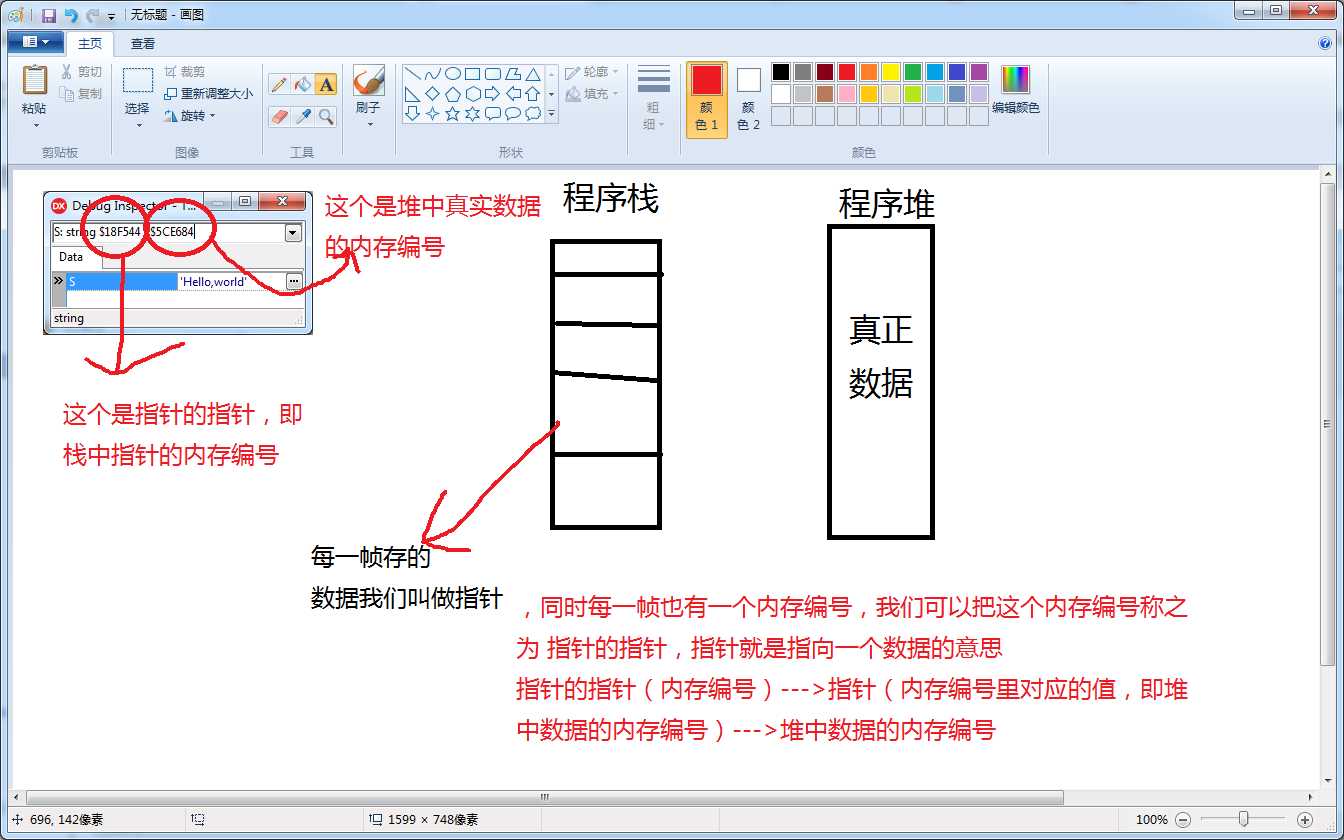Open the 轮廓 outline dropdown
Viewport: 1344px width, 840px height.
point(592,72)
